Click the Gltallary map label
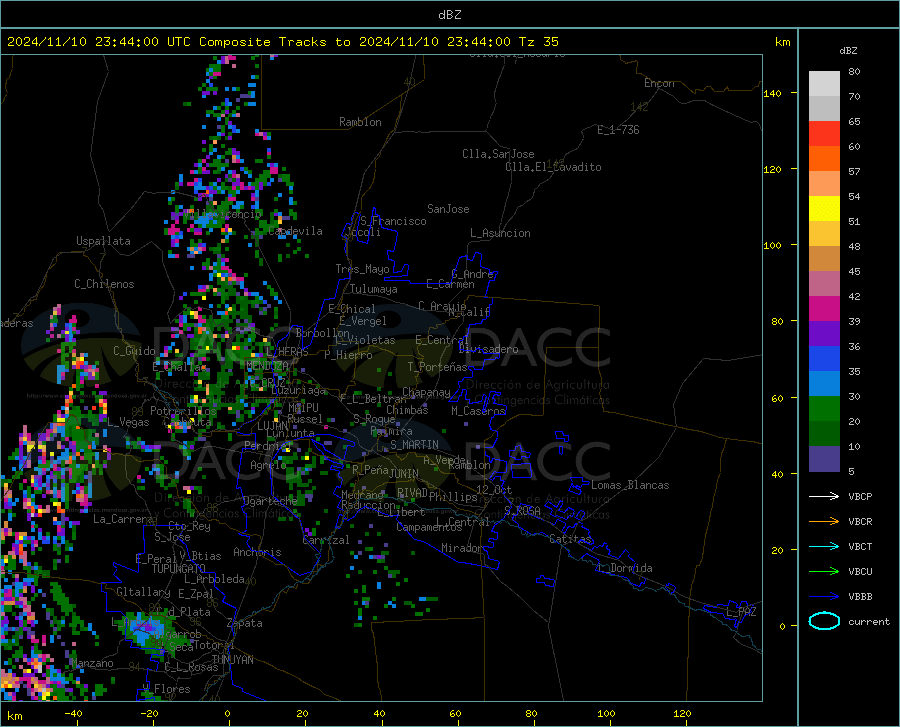Screen dimensions: 900x727 pyautogui.click(x=143, y=592)
